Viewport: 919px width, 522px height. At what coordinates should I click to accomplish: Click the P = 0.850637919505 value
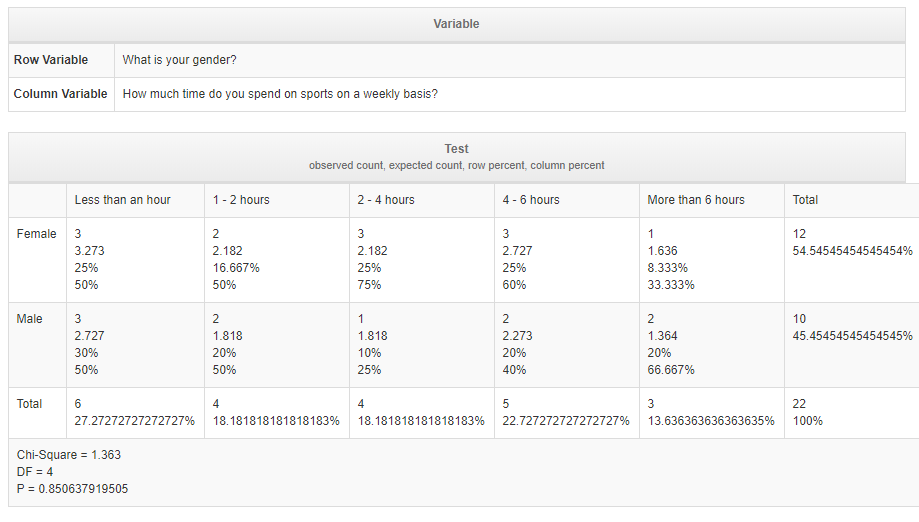point(72,489)
